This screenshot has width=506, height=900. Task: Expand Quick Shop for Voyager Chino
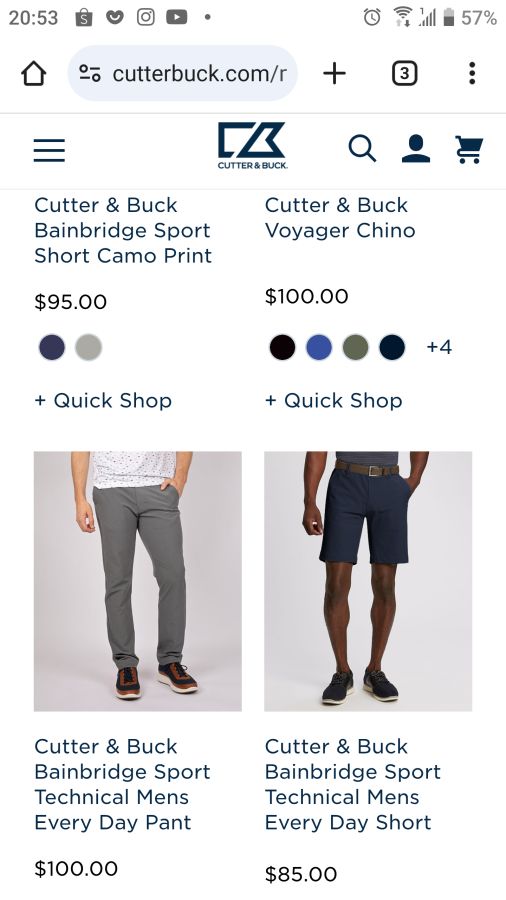[334, 401]
